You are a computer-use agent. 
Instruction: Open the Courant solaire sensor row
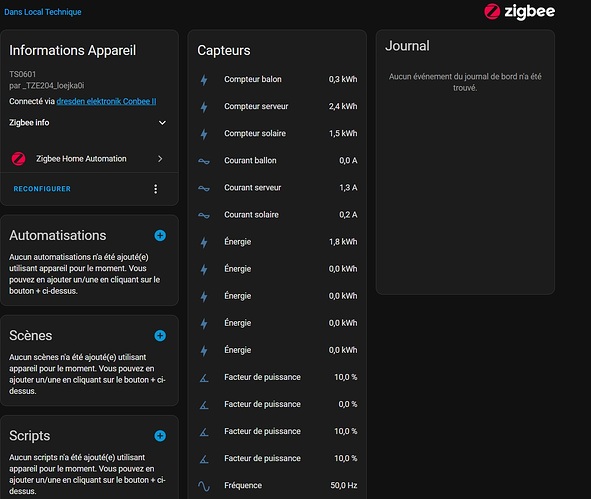point(277,215)
